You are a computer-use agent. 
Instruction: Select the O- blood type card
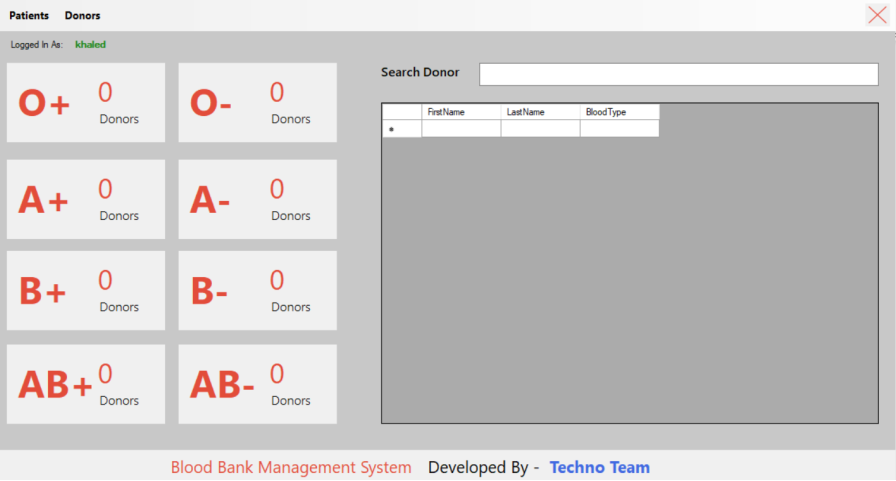[257, 102]
